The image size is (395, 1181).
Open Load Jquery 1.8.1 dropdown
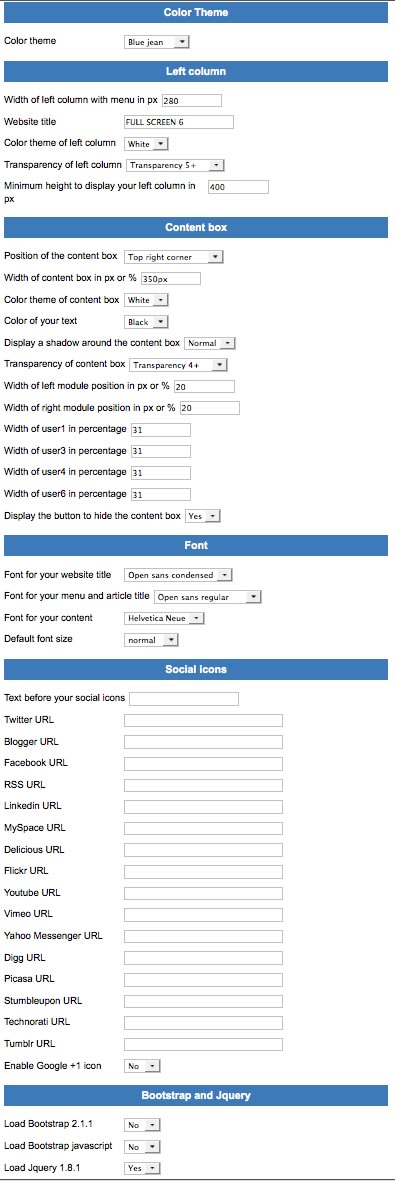click(x=142, y=1168)
